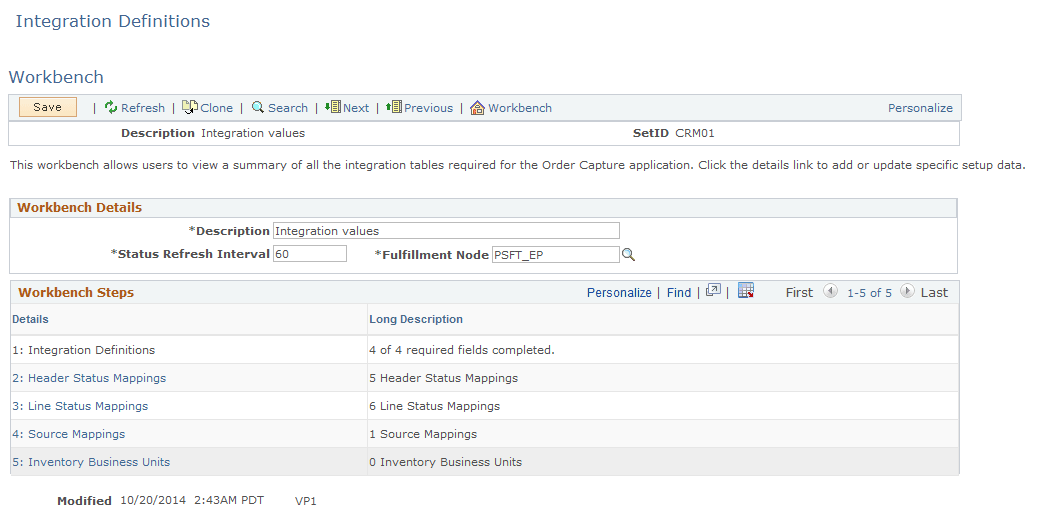Click the Long Description column header
Viewport: 1043px width, 524px height.
pyautogui.click(x=416, y=319)
